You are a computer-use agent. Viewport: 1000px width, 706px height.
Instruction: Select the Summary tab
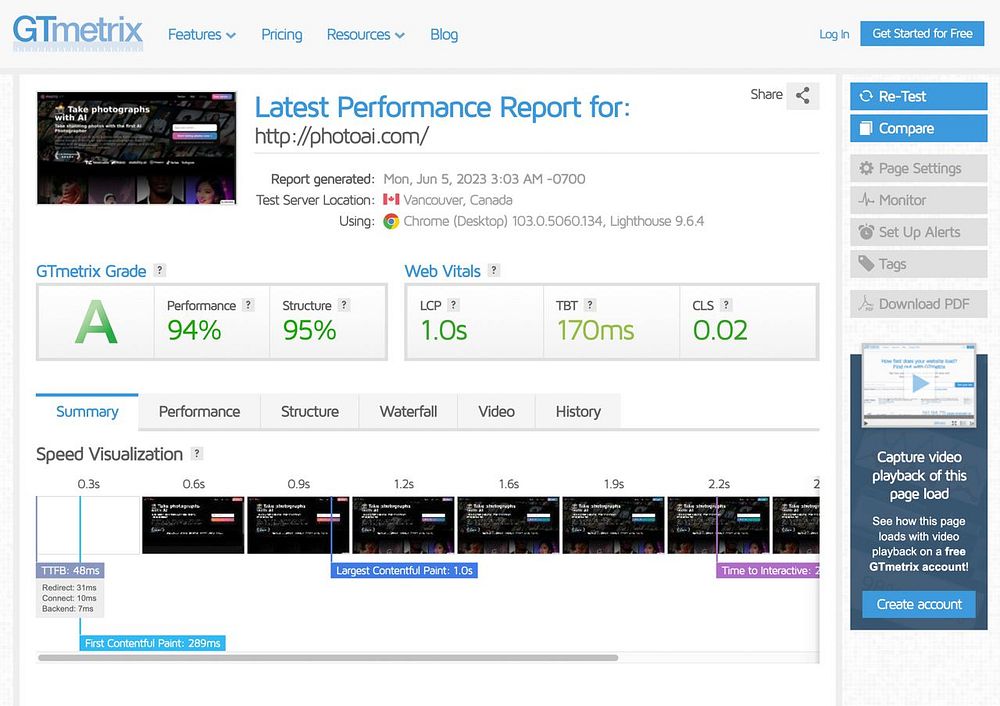pyautogui.click(x=87, y=412)
